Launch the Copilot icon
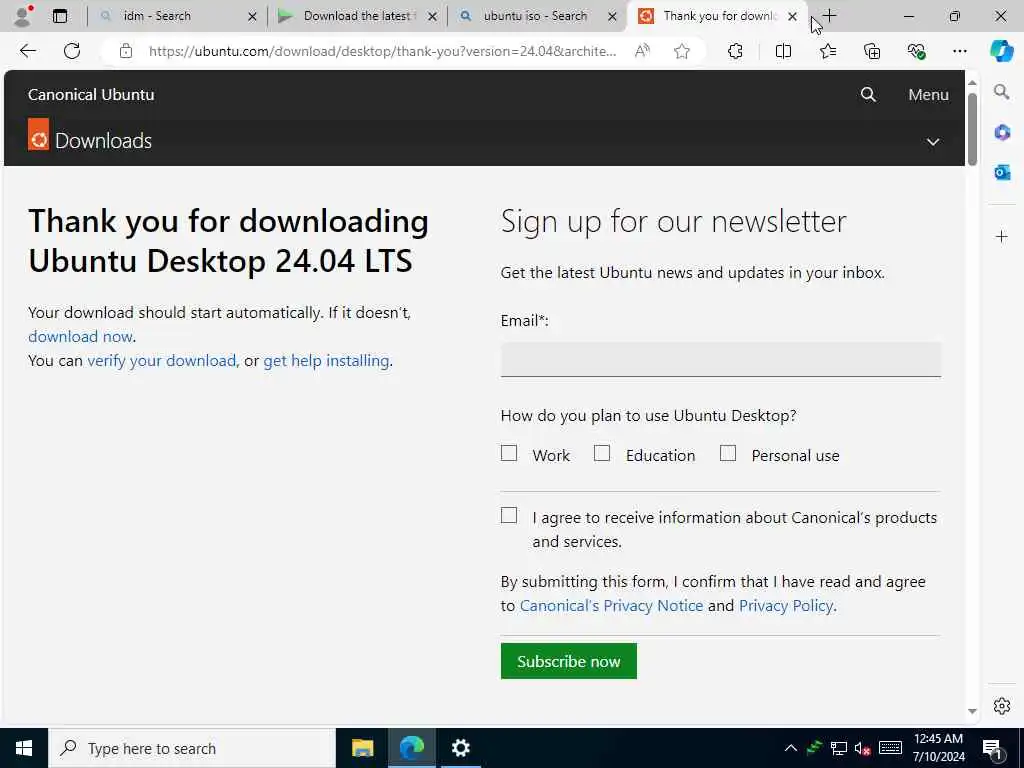Image resolution: width=1024 pixels, height=768 pixels. (x=1001, y=51)
